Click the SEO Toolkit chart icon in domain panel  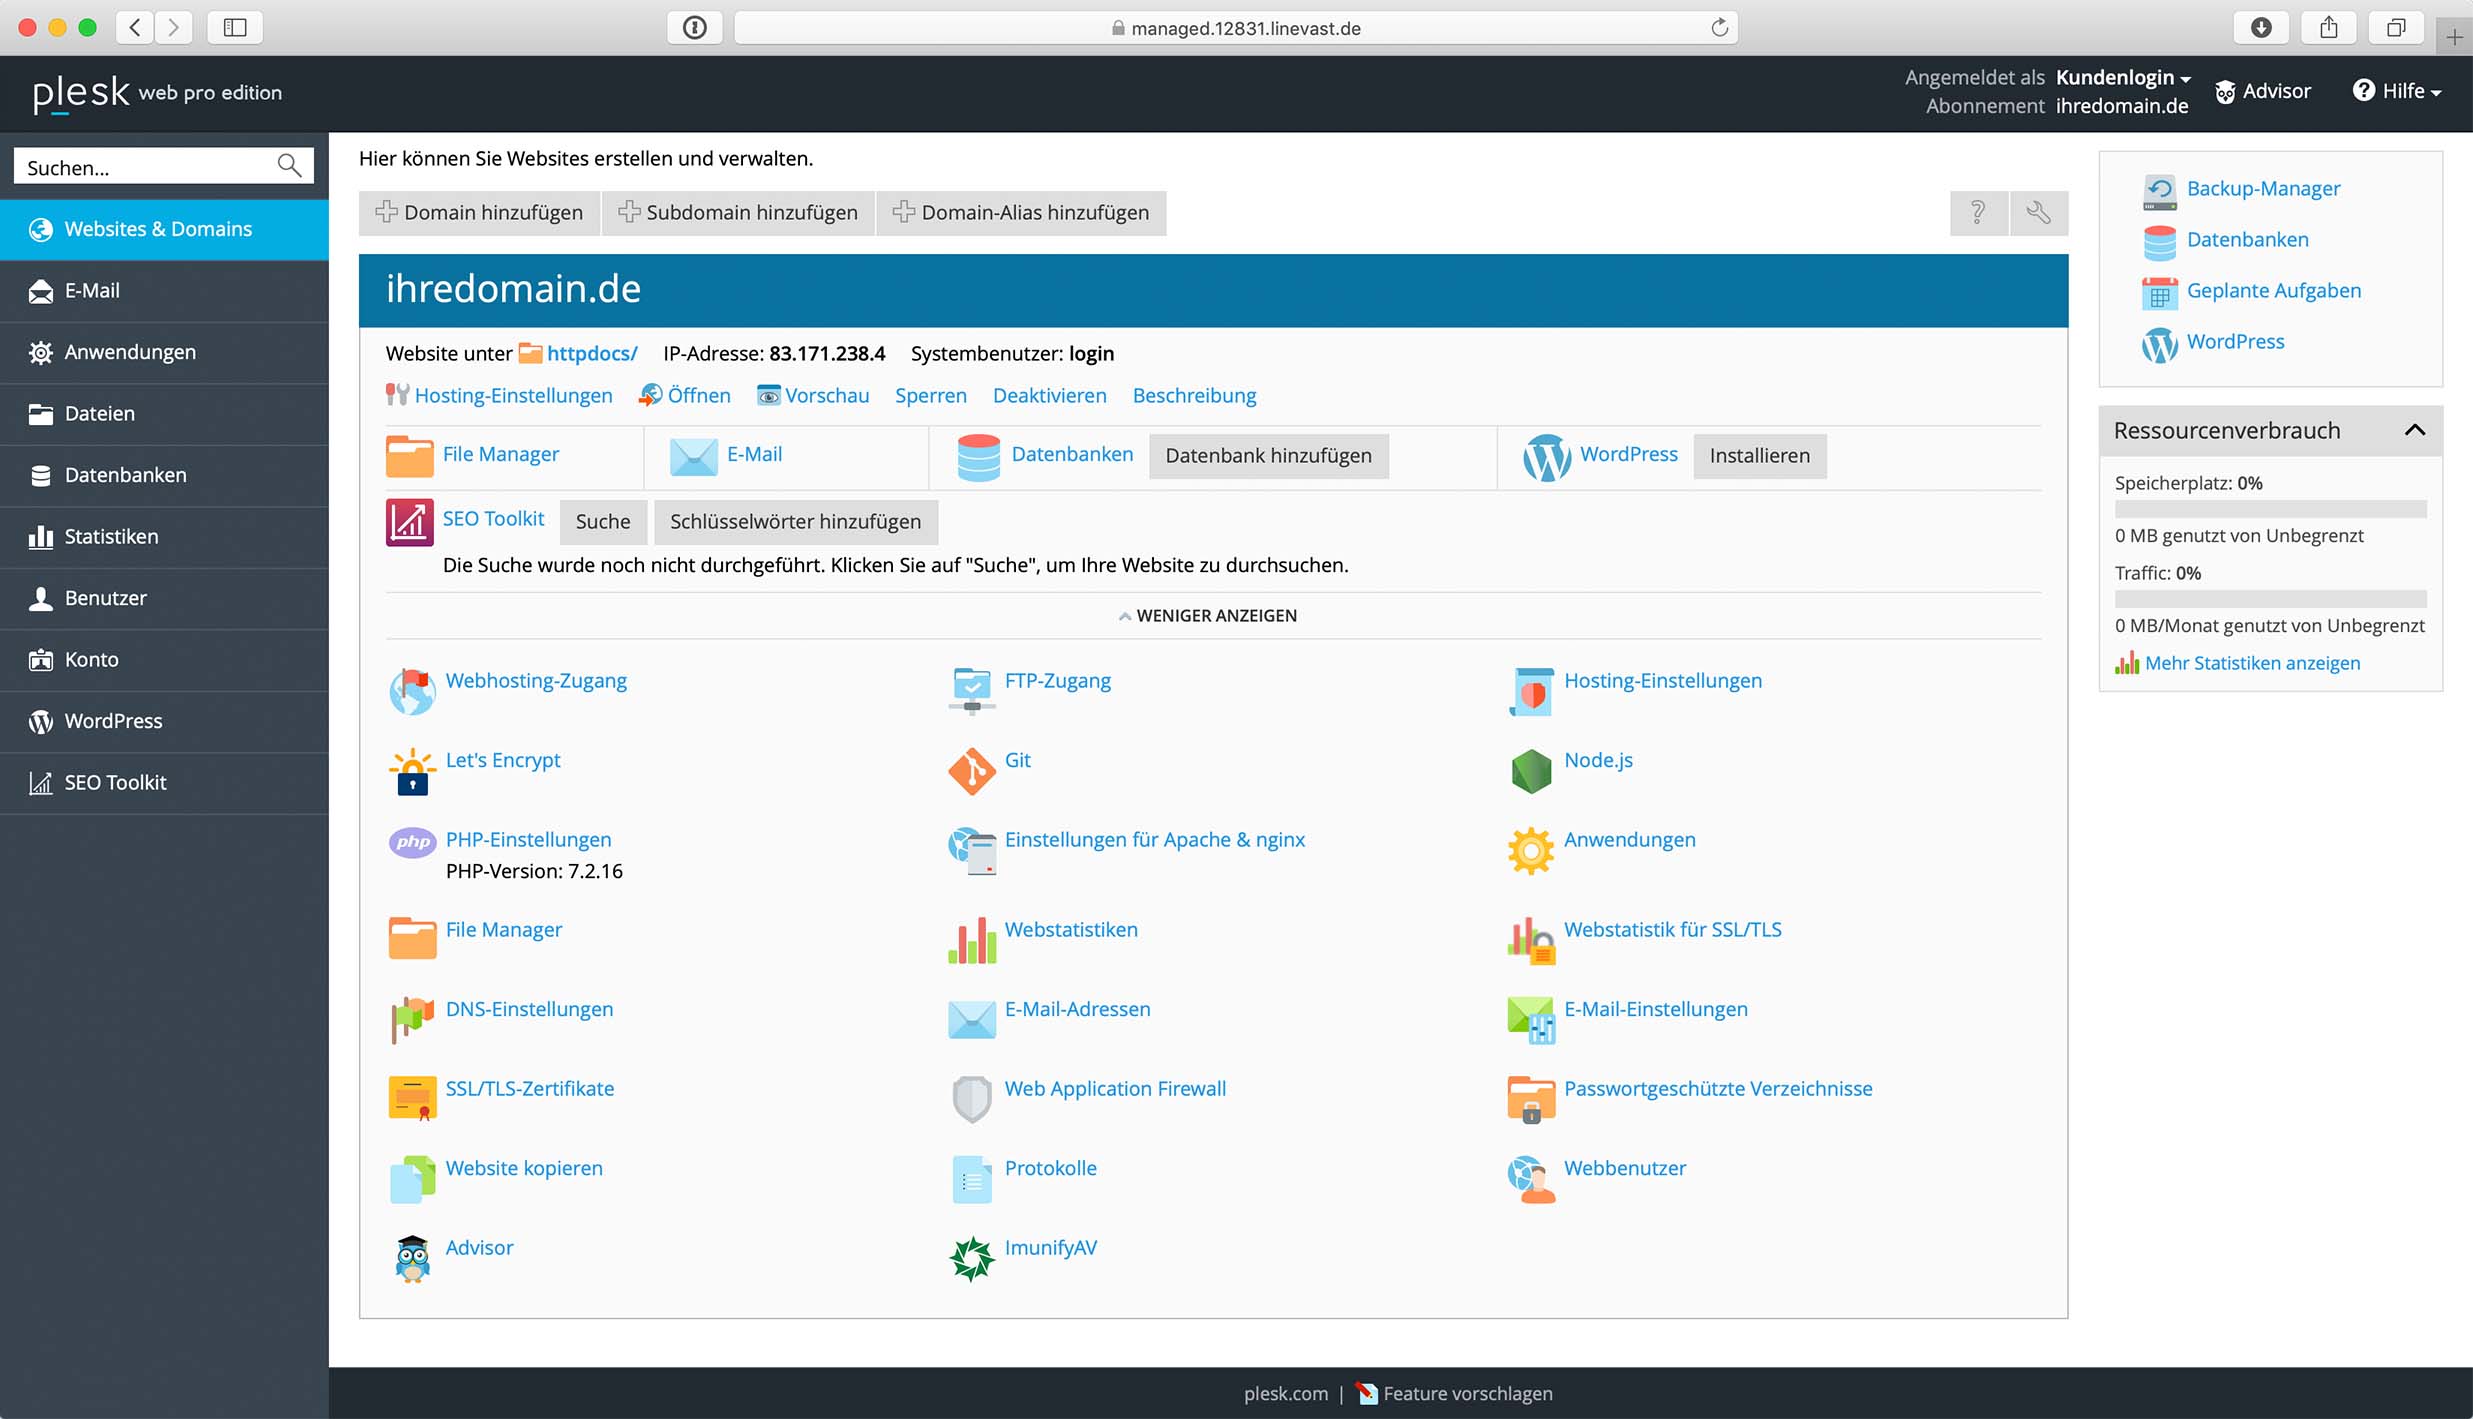click(x=410, y=522)
